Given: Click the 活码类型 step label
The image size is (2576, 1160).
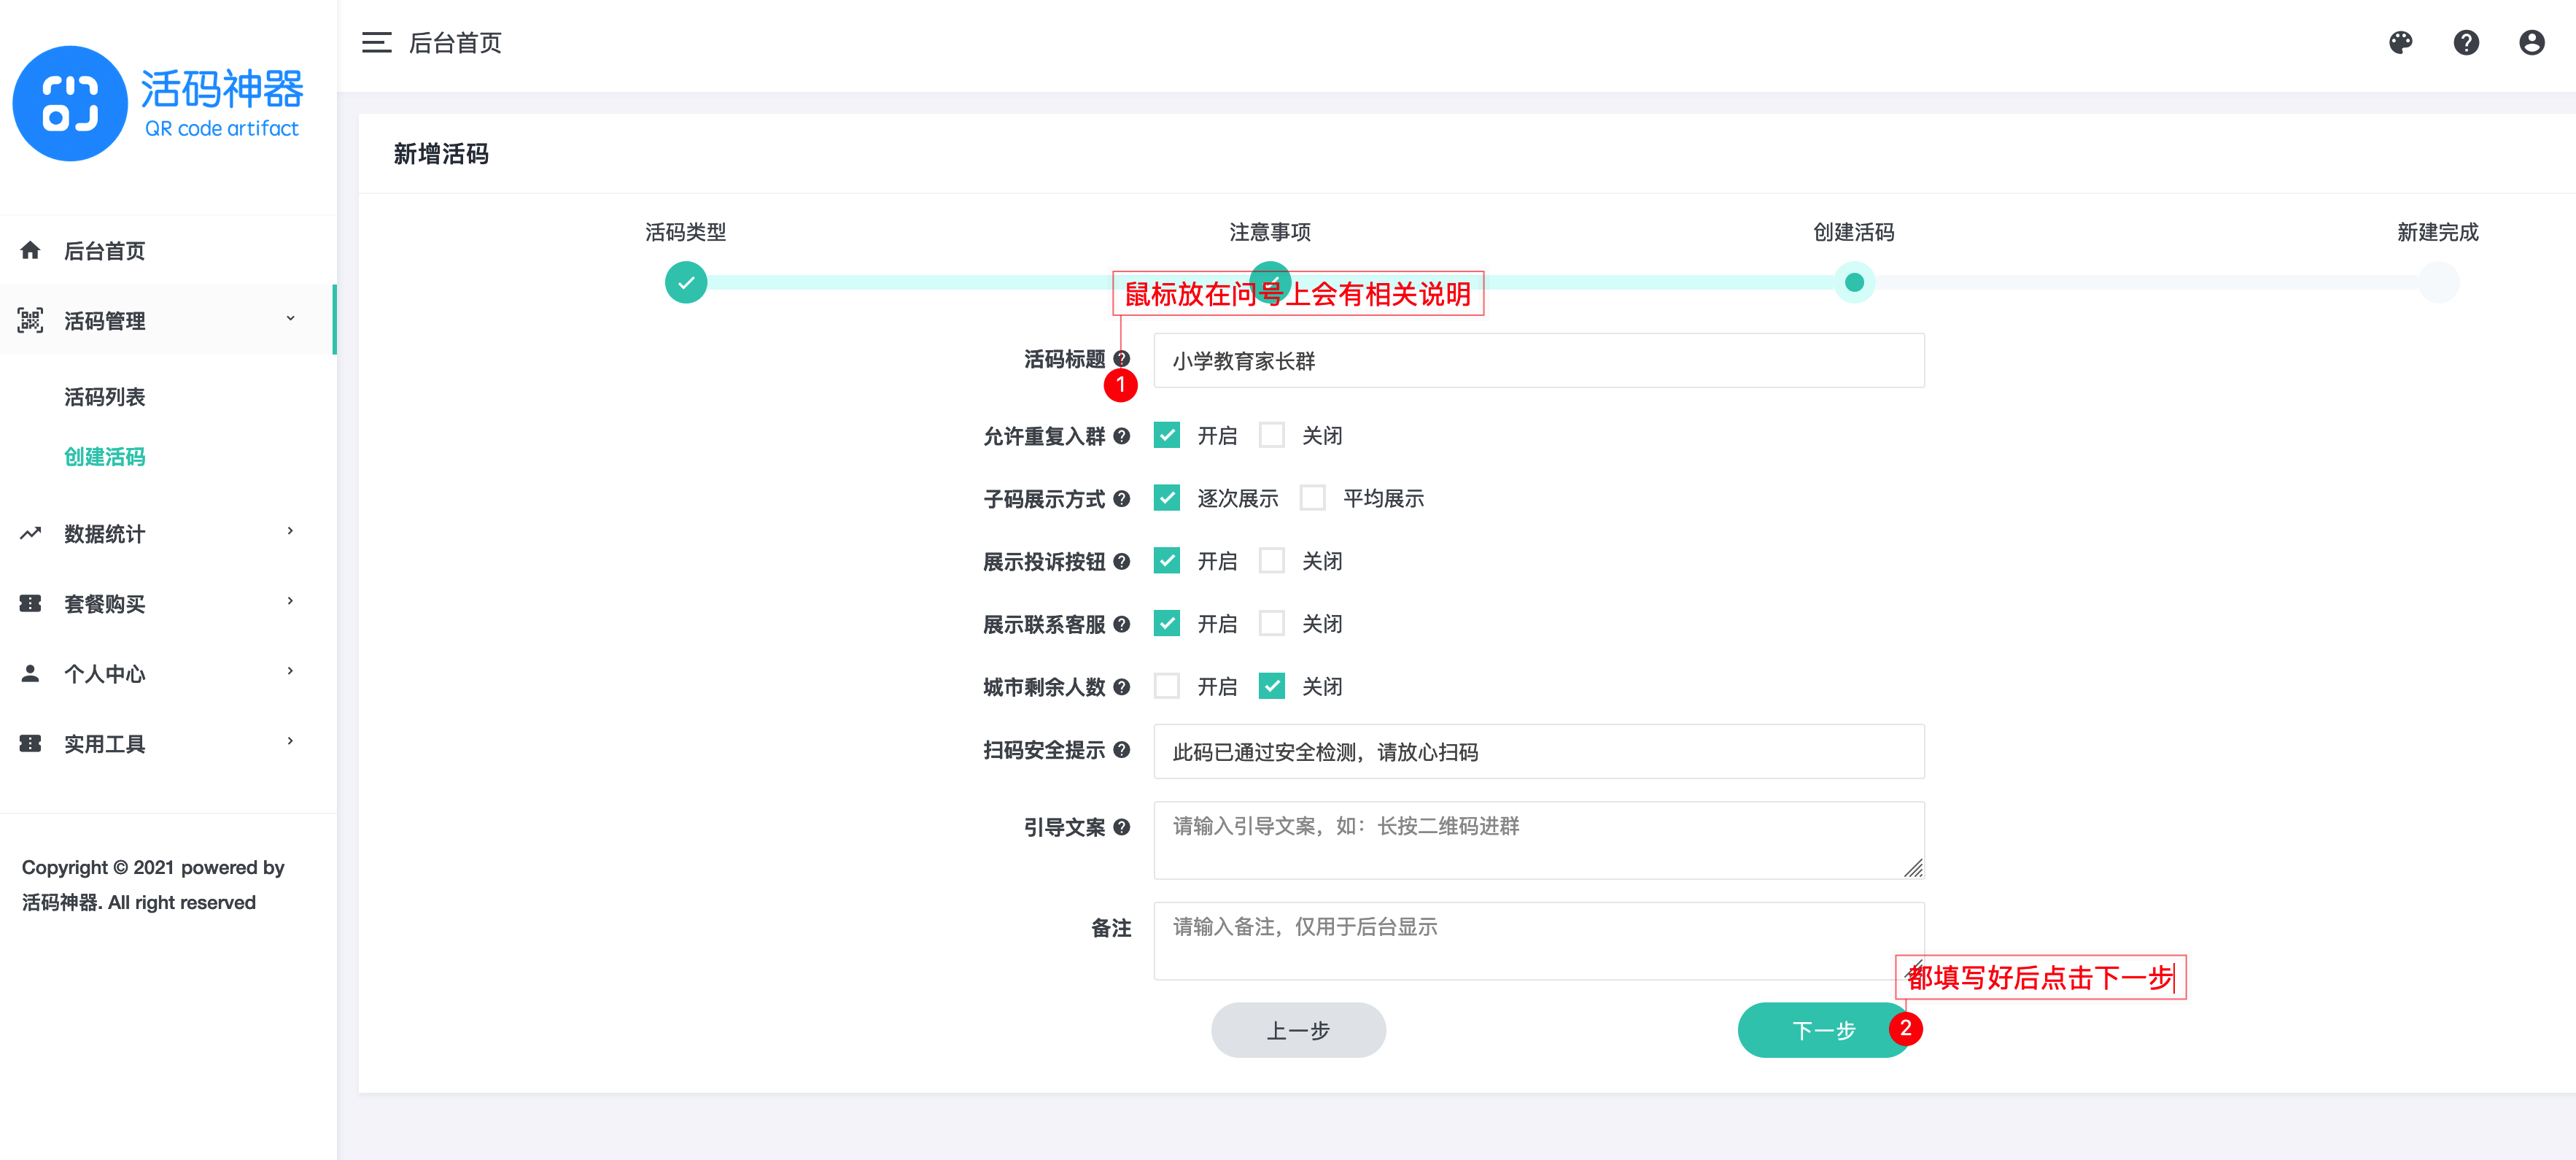Looking at the screenshot, I should [686, 232].
